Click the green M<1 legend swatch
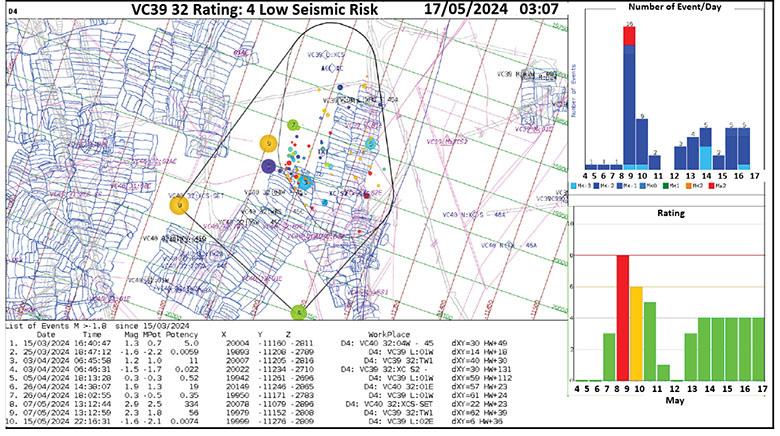Image resolution: width=780 pixels, height=436 pixels. pyautogui.click(x=666, y=186)
